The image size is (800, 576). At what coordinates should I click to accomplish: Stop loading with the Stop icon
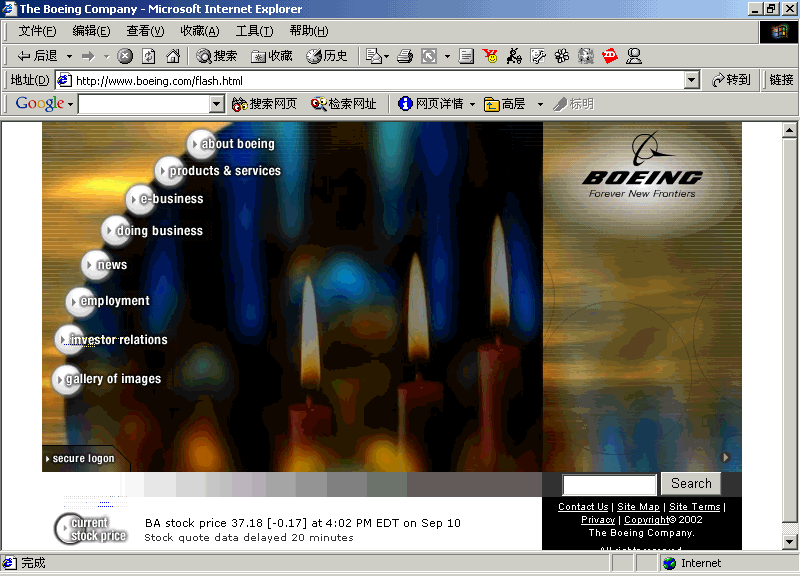click(124, 56)
